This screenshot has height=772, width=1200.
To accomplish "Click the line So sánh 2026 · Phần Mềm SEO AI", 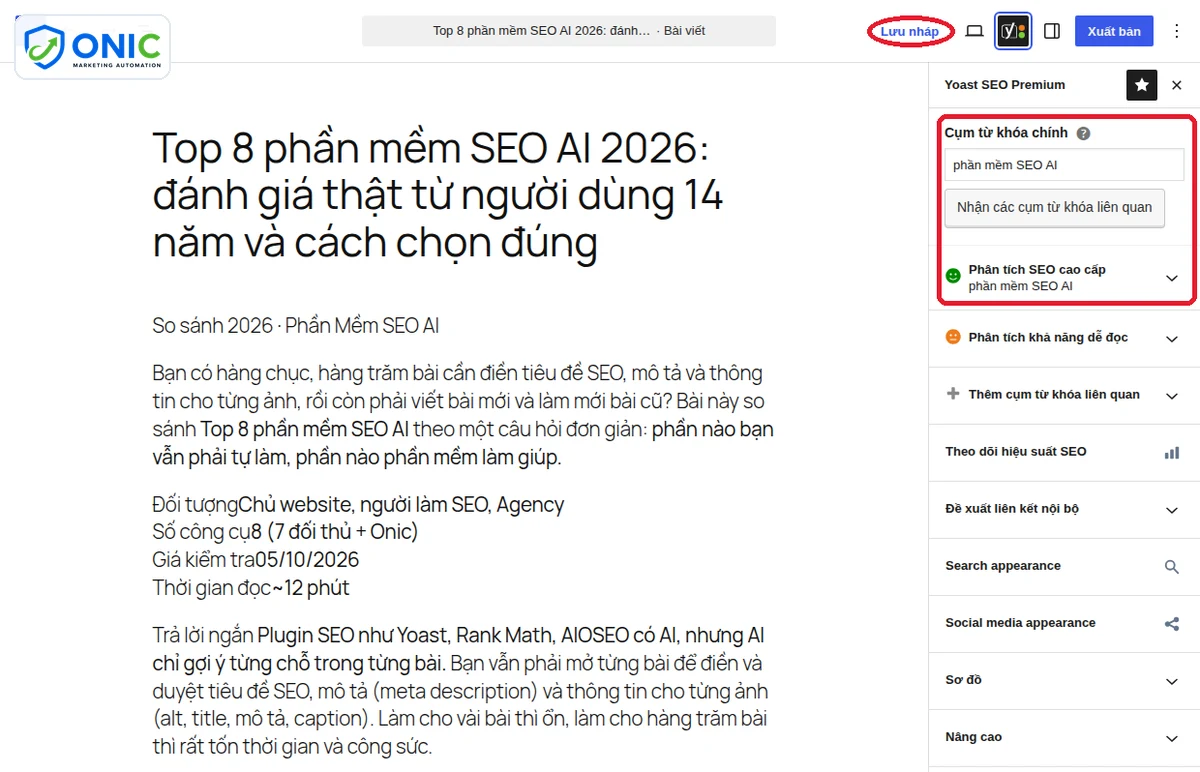I will 296,326.
